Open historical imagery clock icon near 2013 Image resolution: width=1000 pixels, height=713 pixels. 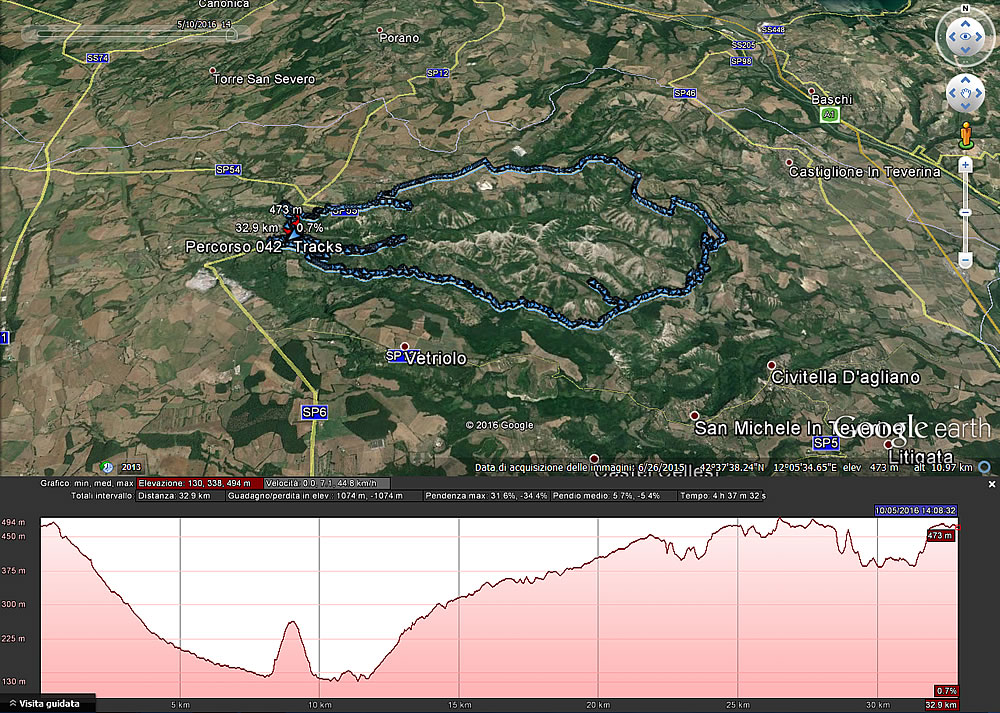[106, 467]
